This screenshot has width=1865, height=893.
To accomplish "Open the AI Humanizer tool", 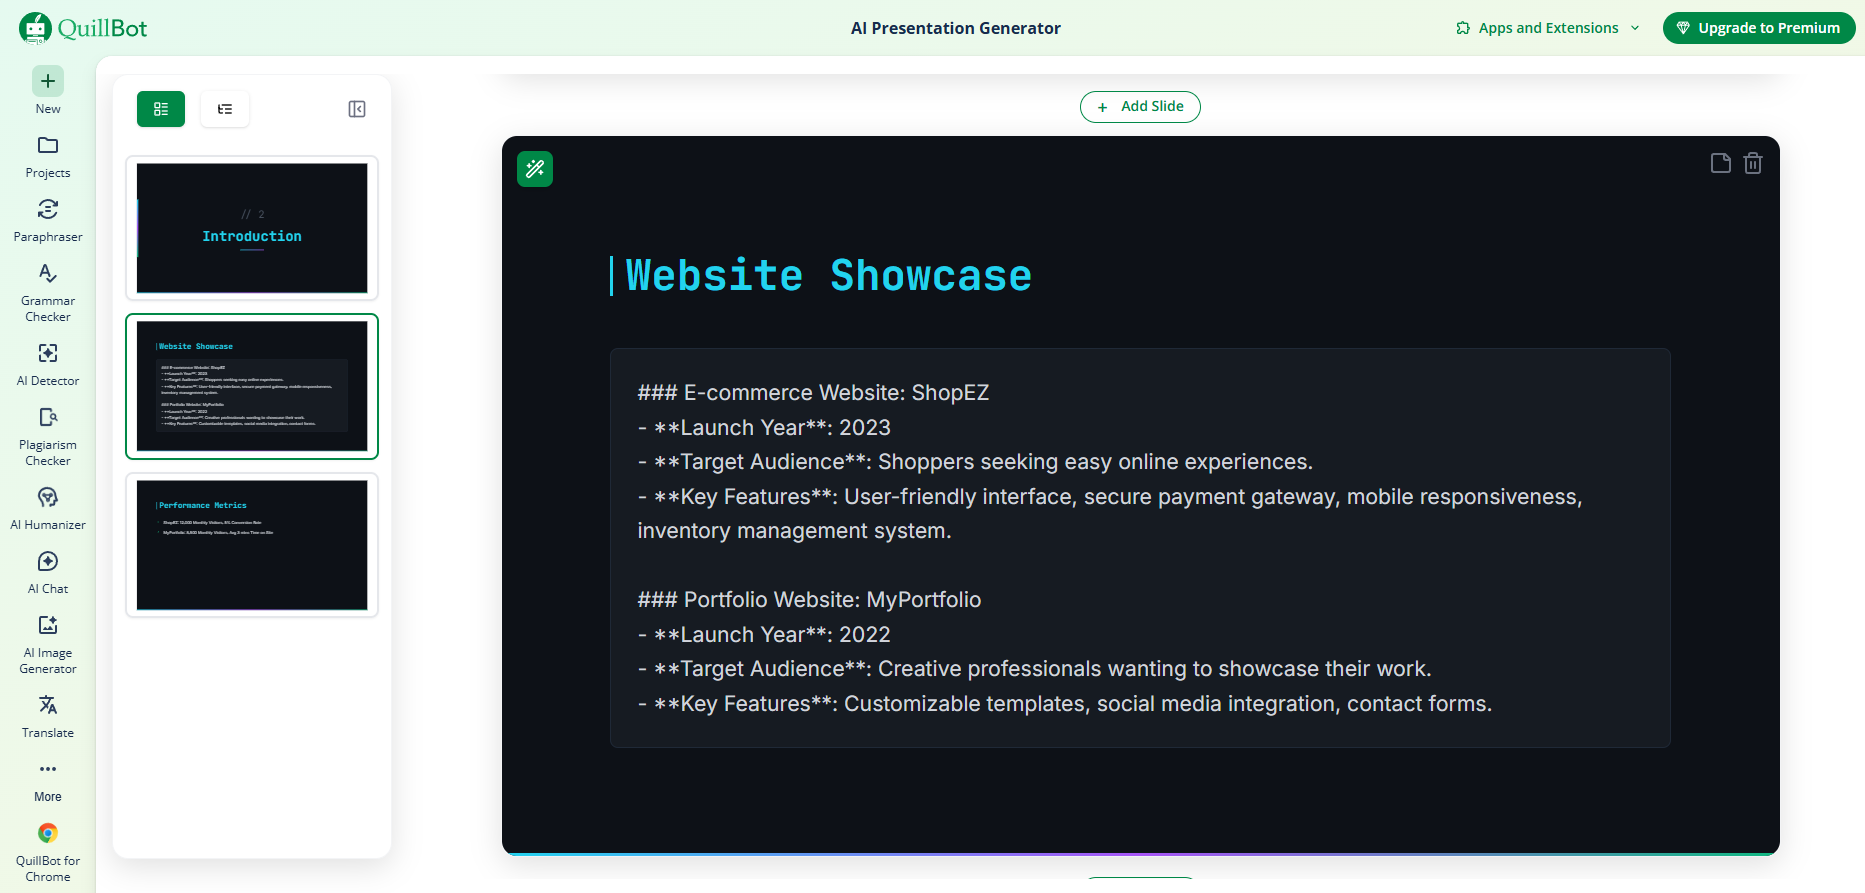I will click(x=48, y=508).
